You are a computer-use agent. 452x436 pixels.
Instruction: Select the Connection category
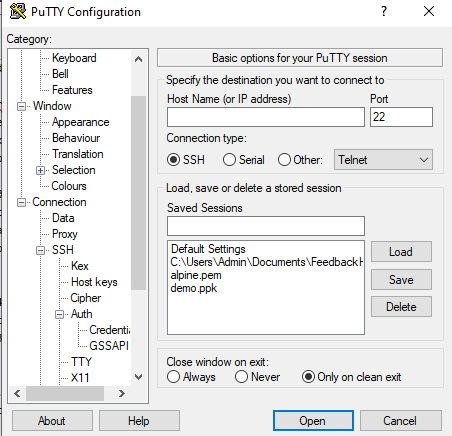(59, 202)
